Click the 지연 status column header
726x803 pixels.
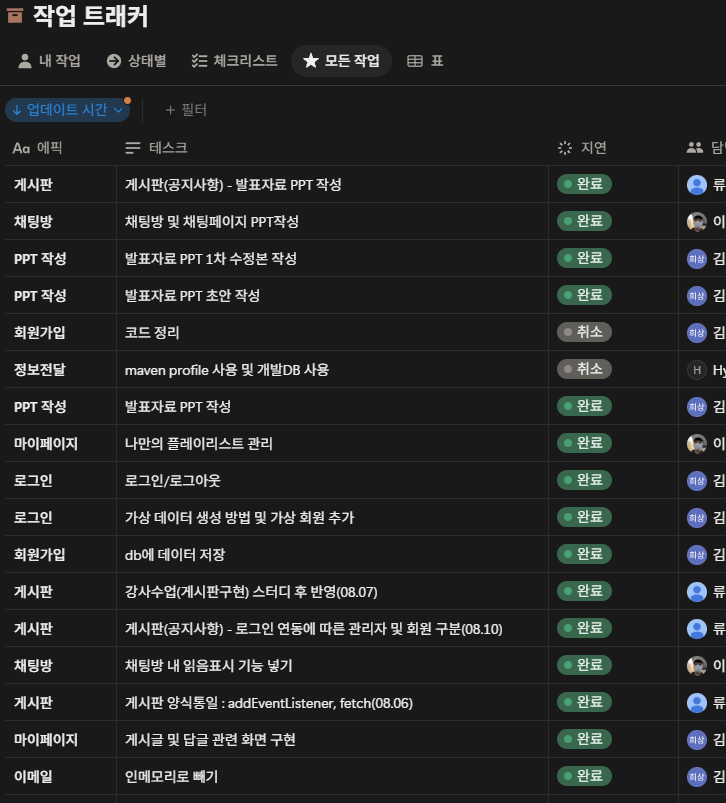pyautogui.click(x=582, y=148)
